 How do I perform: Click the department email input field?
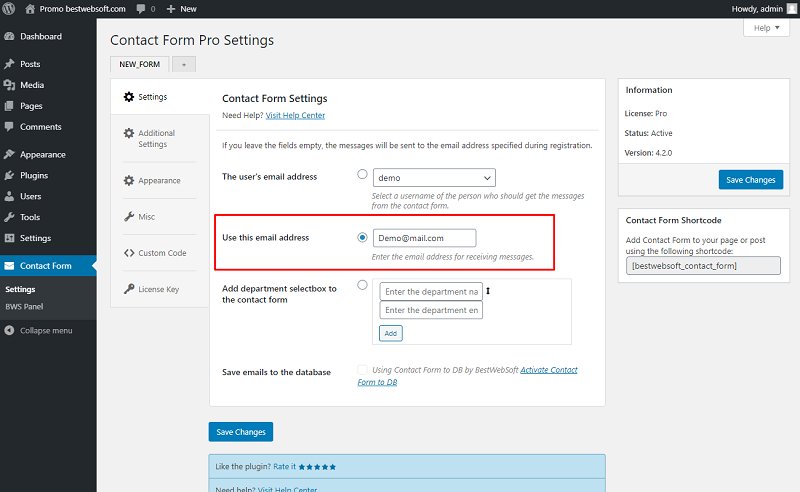[x=431, y=310]
